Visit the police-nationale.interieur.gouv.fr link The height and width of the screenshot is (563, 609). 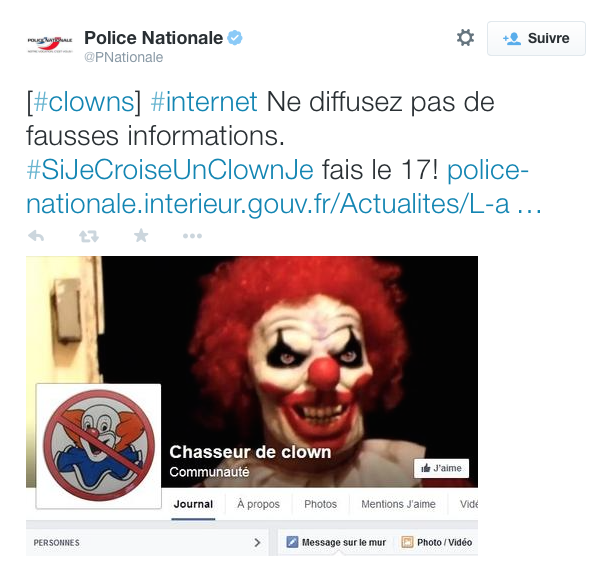[x=284, y=187]
